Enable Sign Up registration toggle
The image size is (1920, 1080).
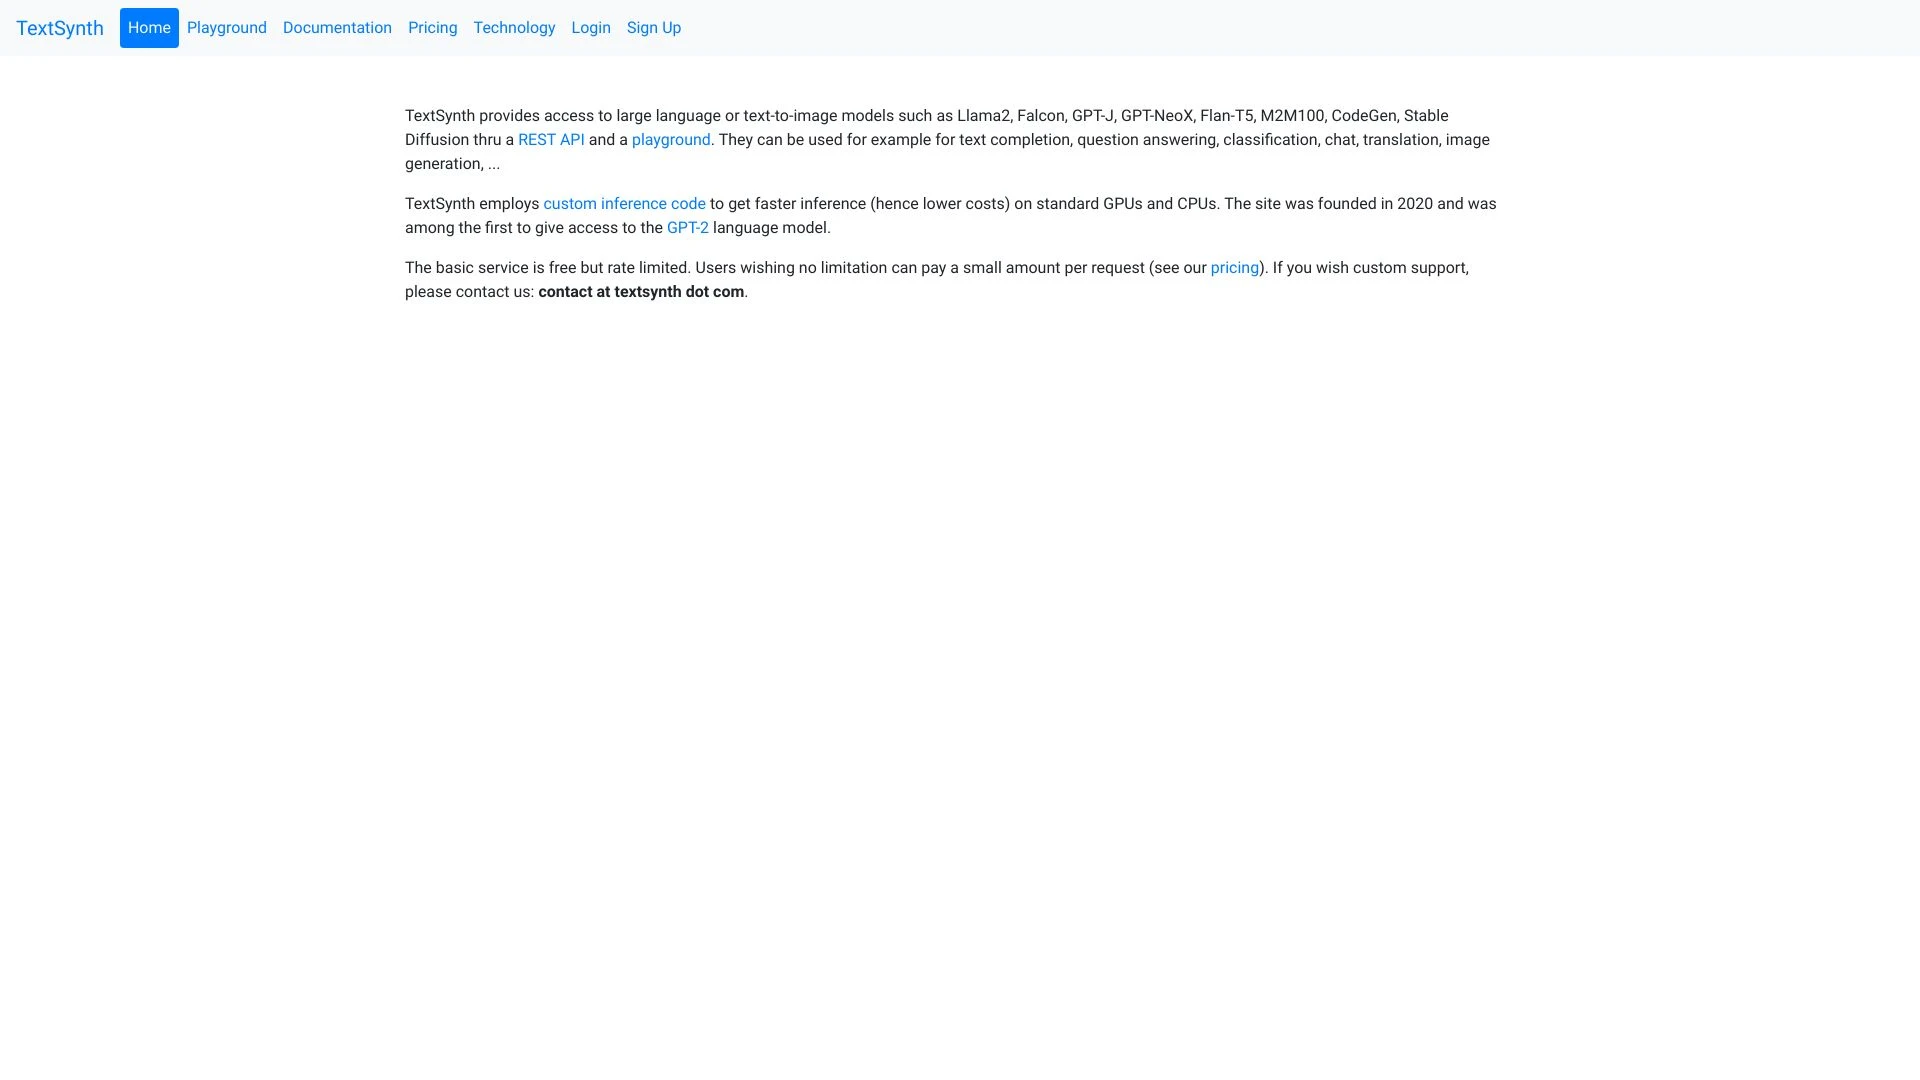[x=653, y=26]
